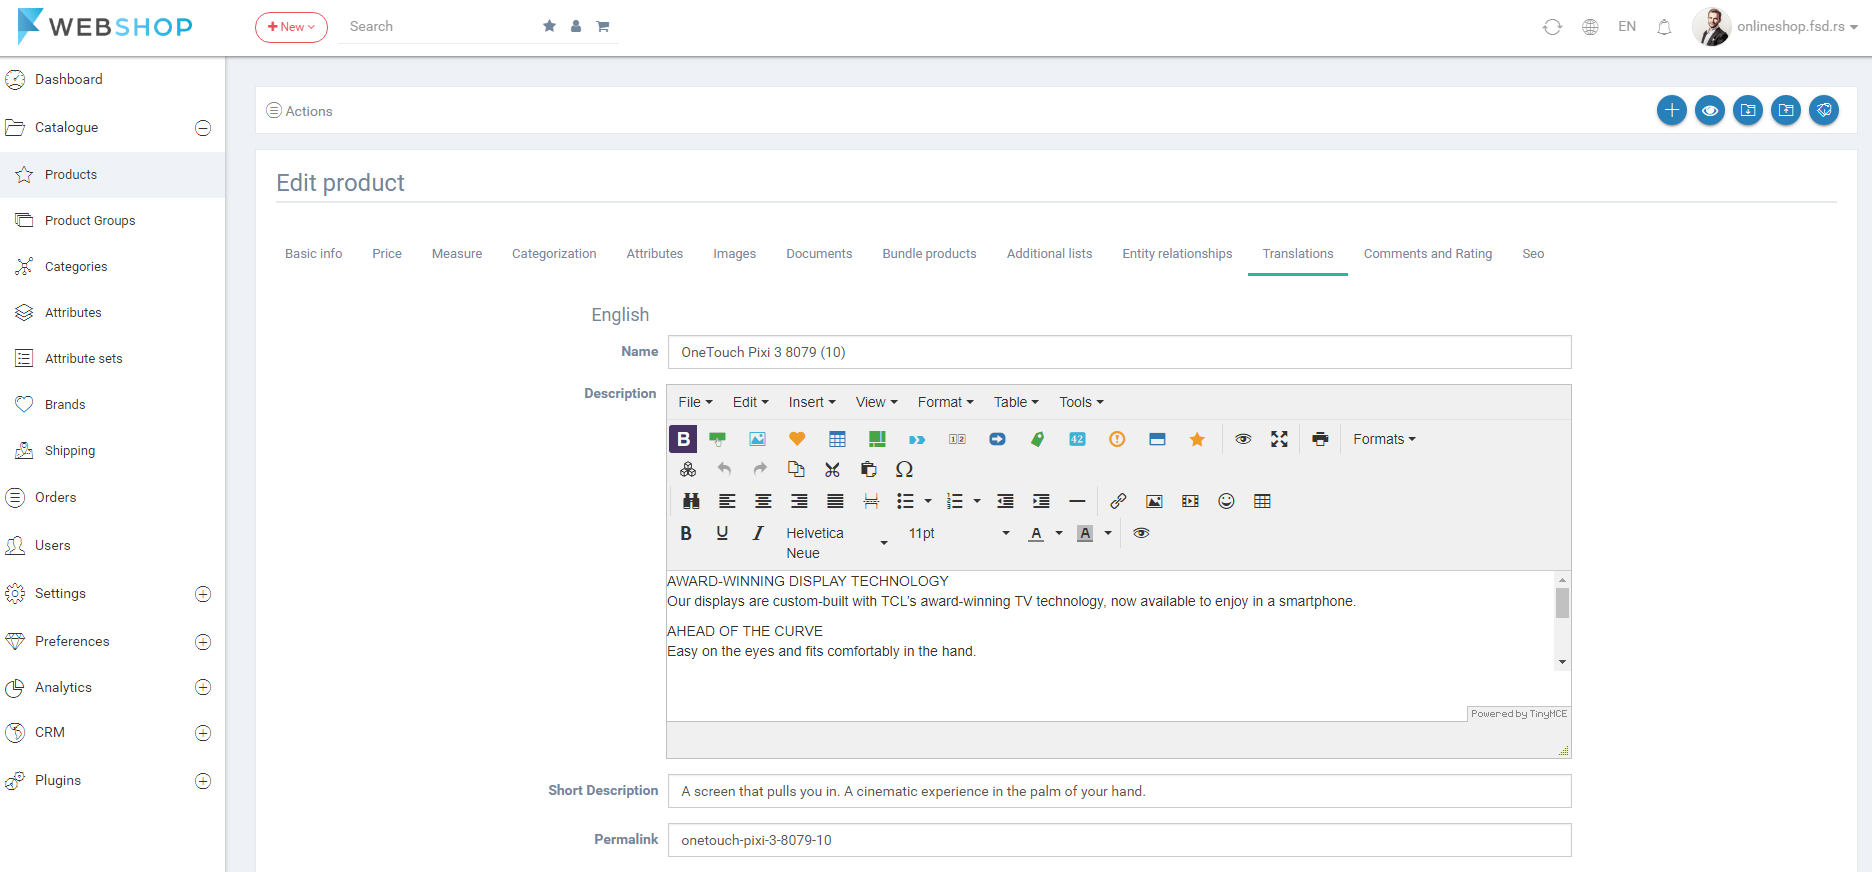Justify the description text
Image resolution: width=1872 pixels, height=872 pixels.
click(x=835, y=501)
